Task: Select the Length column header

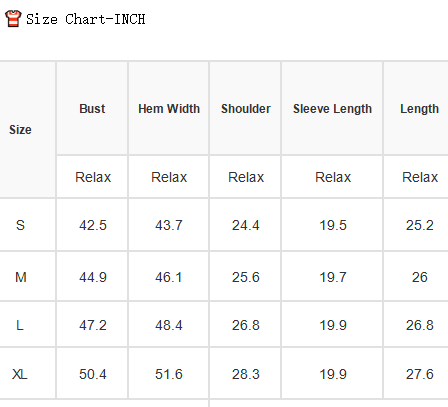Action: tap(419, 109)
